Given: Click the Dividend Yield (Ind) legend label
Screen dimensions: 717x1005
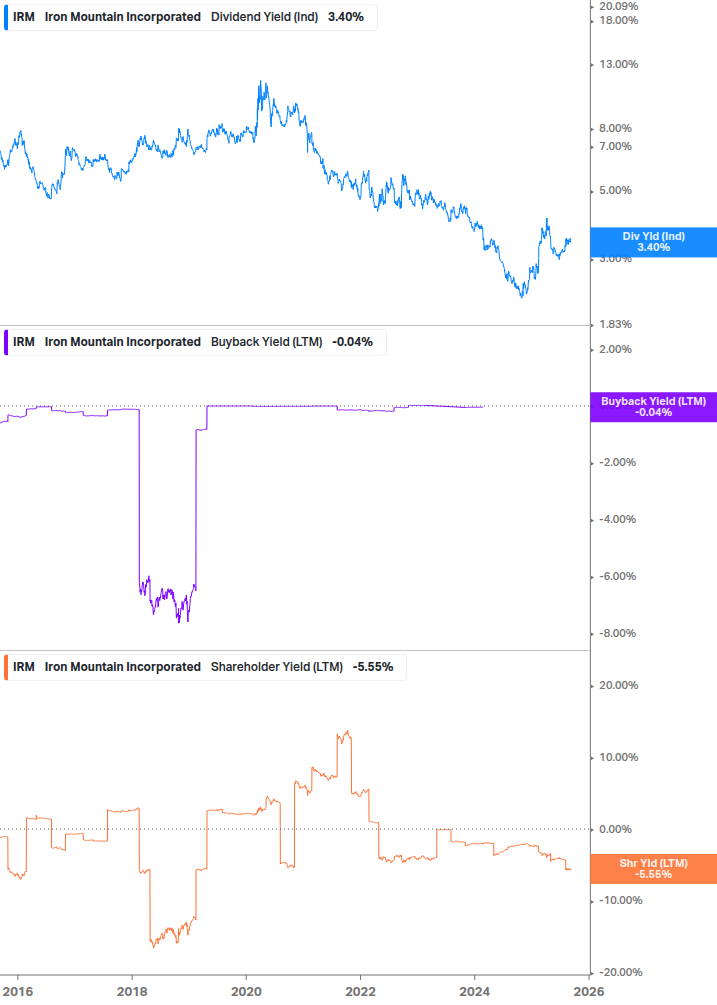Looking at the screenshot, I should (264, 17).
